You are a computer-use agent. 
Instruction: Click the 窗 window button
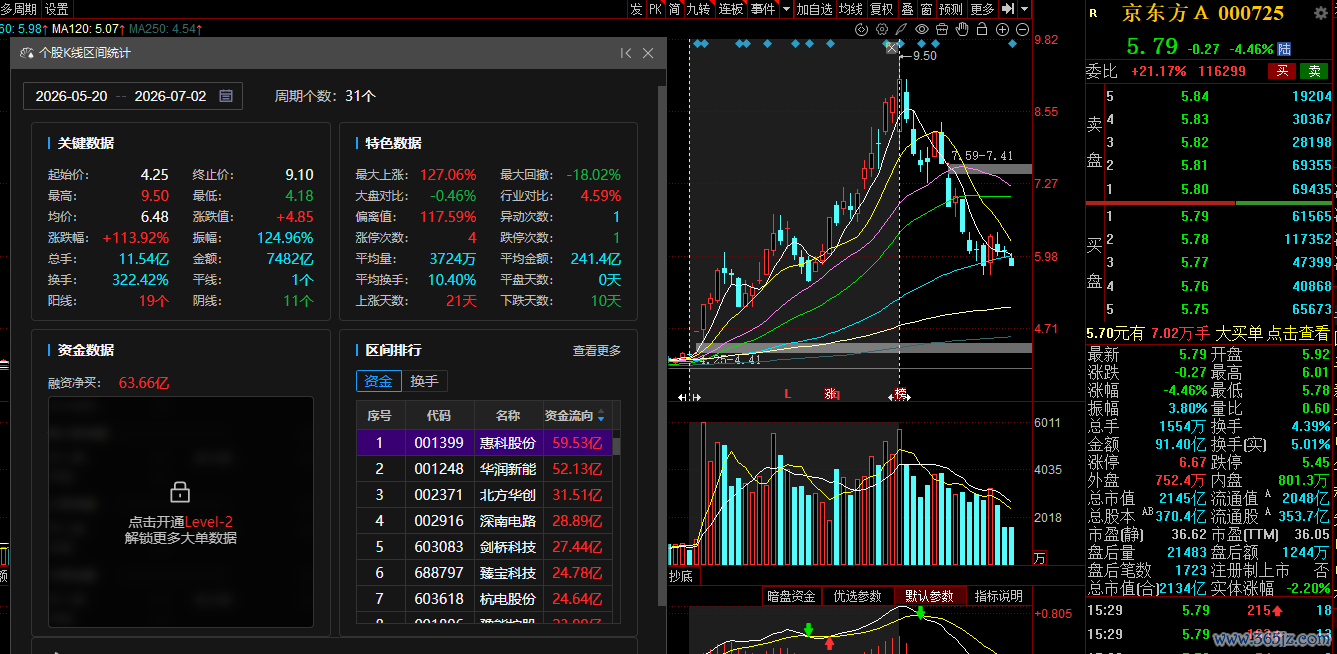926,9
